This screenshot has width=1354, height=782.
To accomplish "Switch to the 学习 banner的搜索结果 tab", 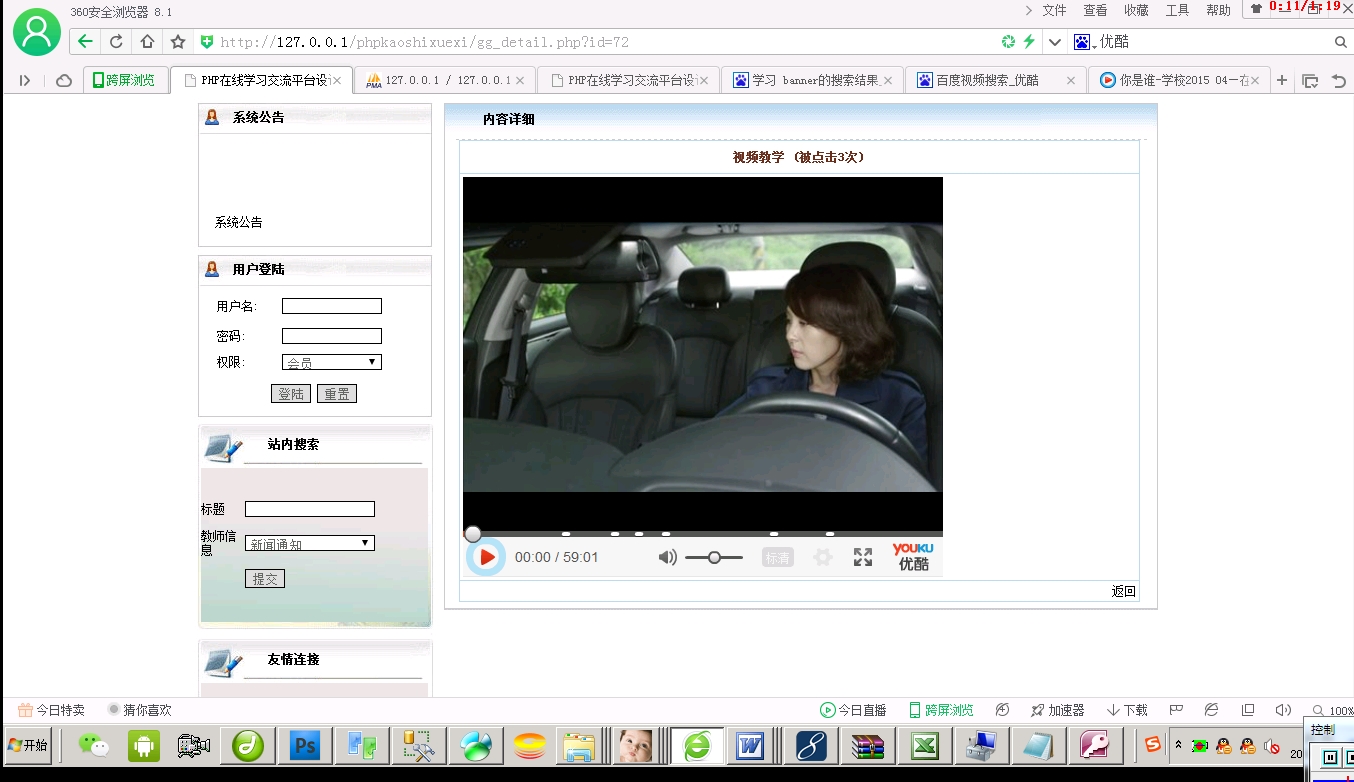I will (x=812, y=80).
